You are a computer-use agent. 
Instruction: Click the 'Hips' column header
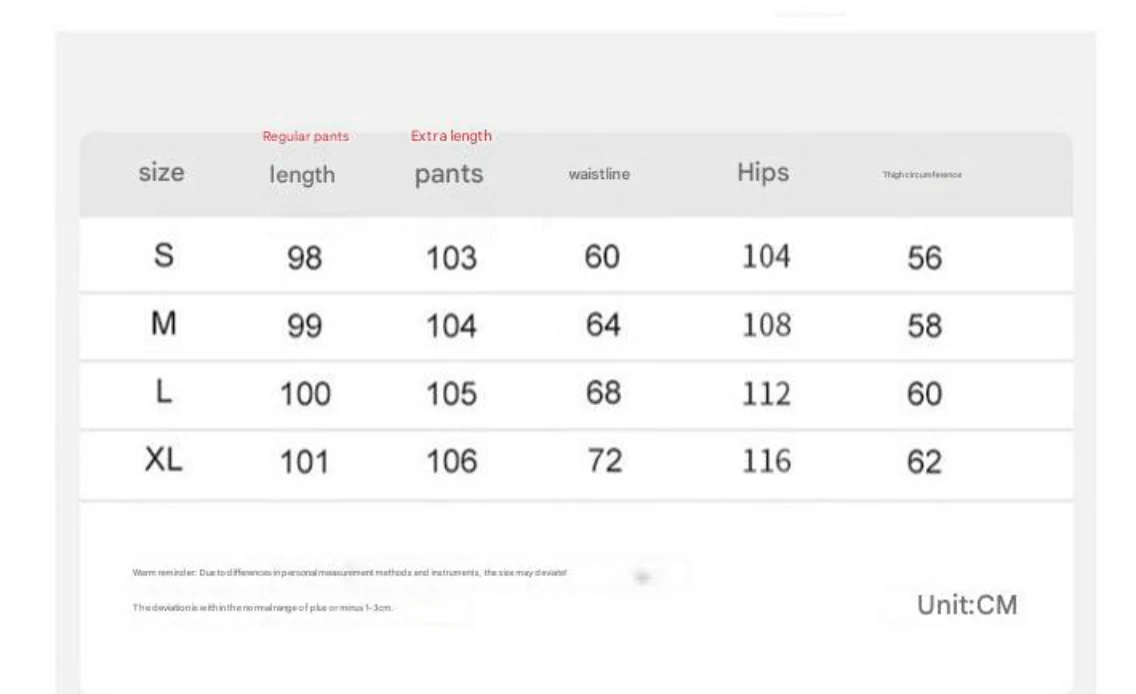click(x=763, y=172)
